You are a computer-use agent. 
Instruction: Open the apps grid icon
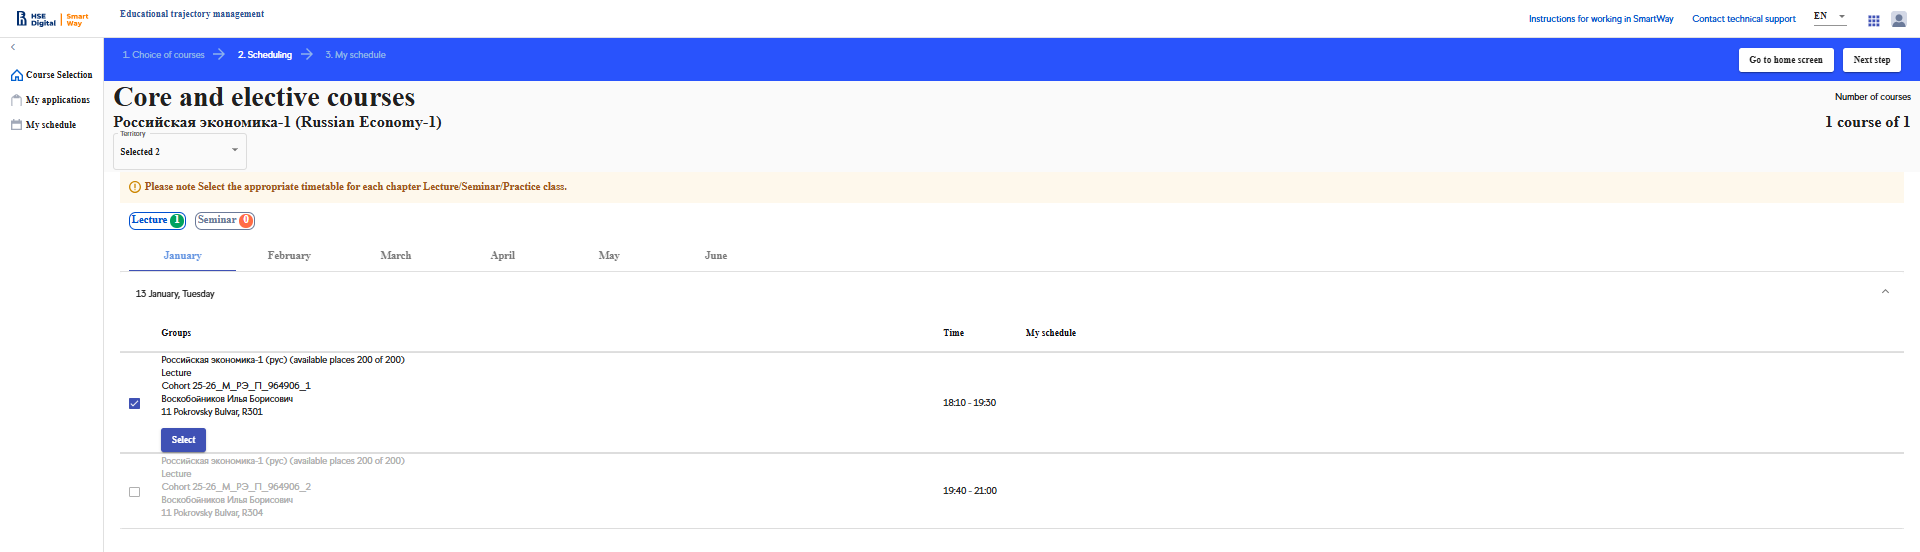(1873, 20)
